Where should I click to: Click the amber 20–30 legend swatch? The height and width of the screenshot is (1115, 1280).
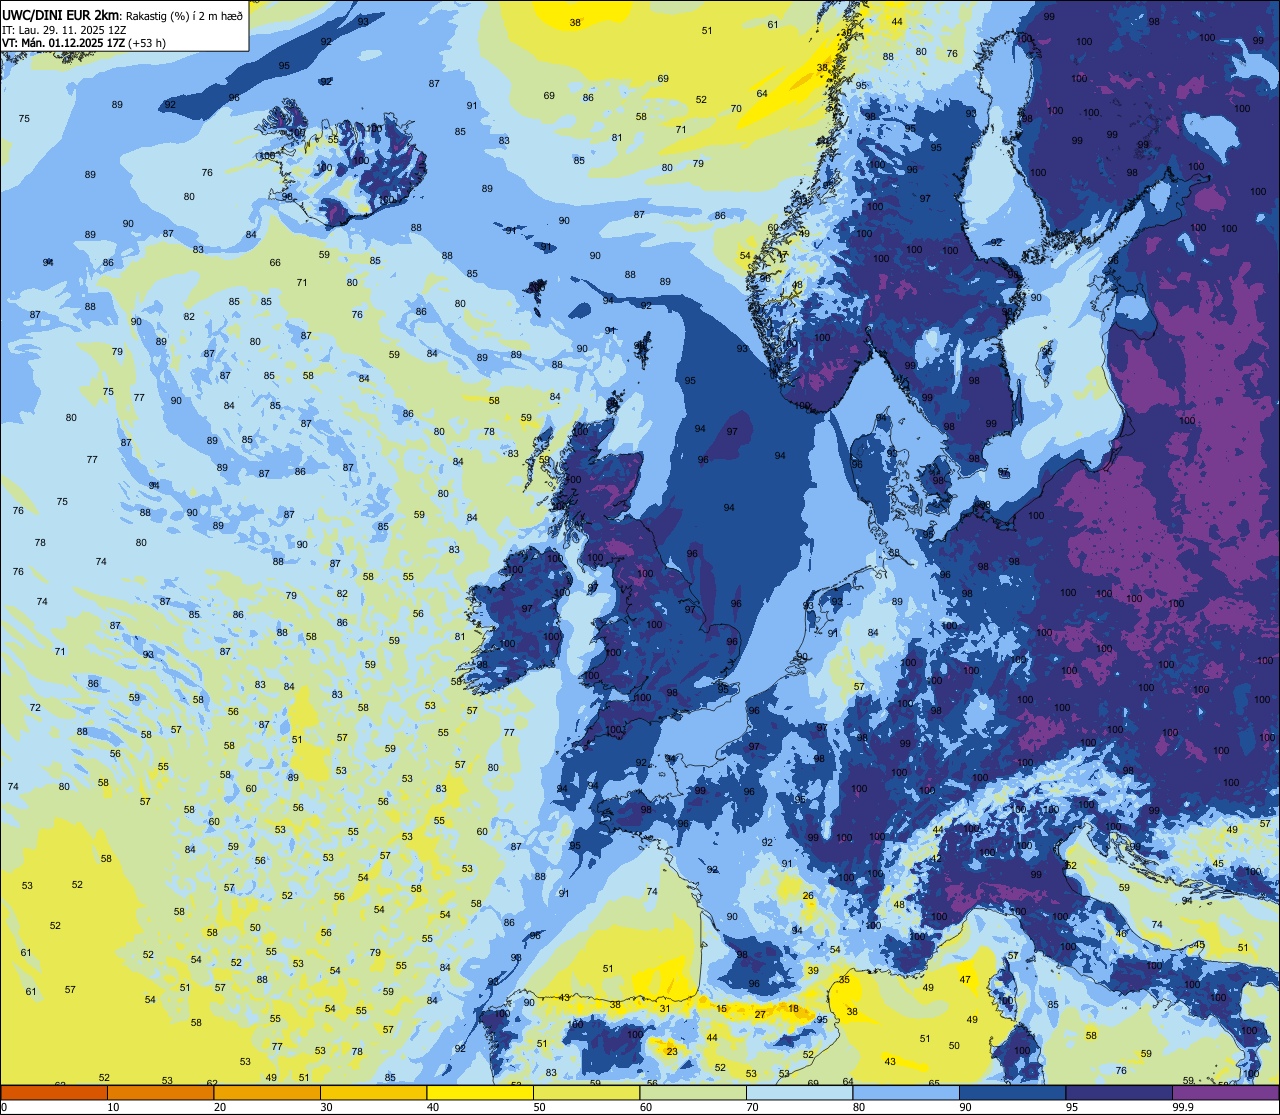pyautogui.click(x=267, y=1093)
